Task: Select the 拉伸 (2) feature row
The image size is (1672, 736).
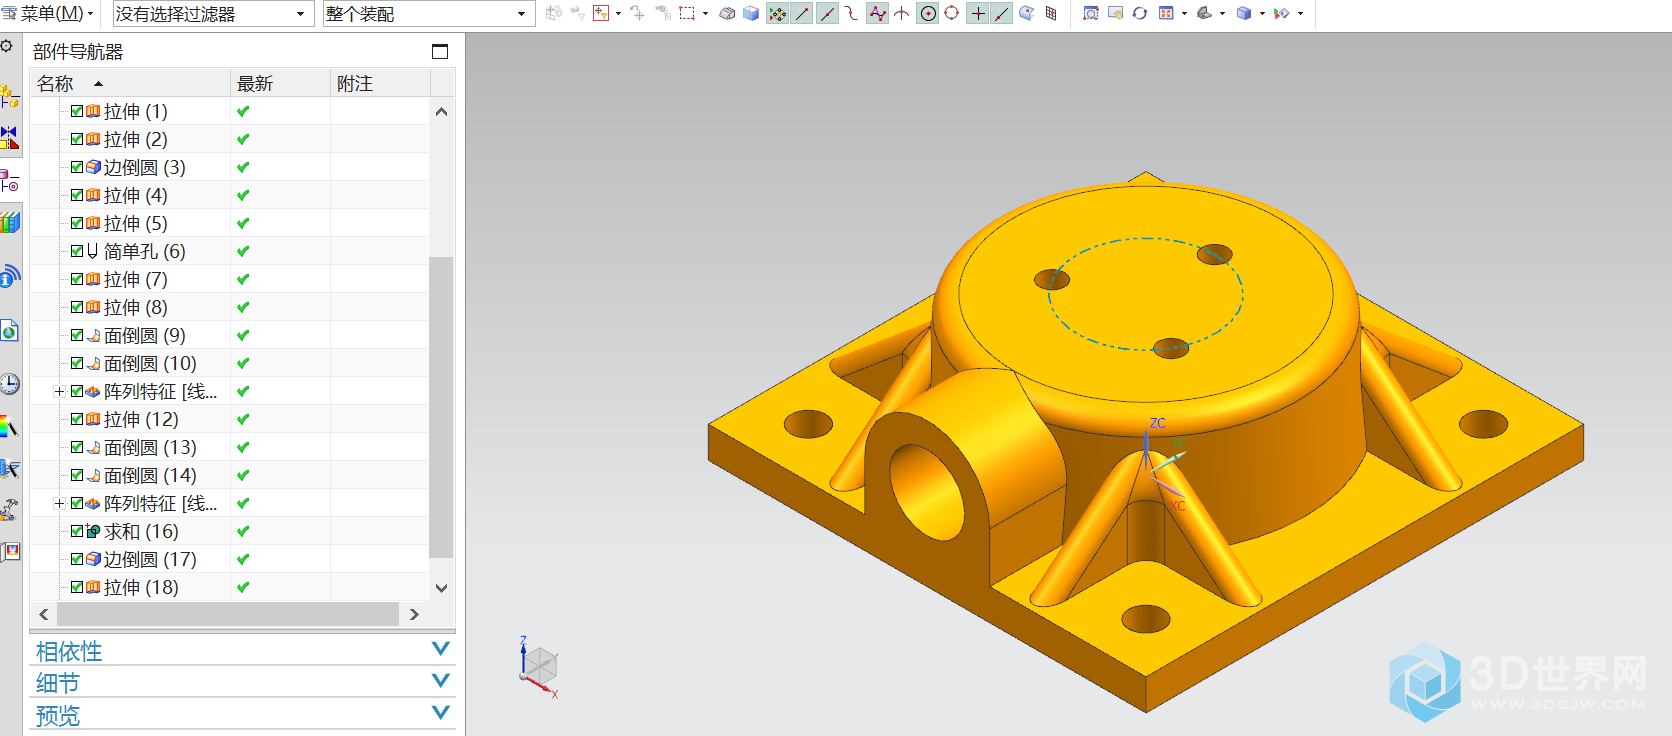Action: (230, 139)
